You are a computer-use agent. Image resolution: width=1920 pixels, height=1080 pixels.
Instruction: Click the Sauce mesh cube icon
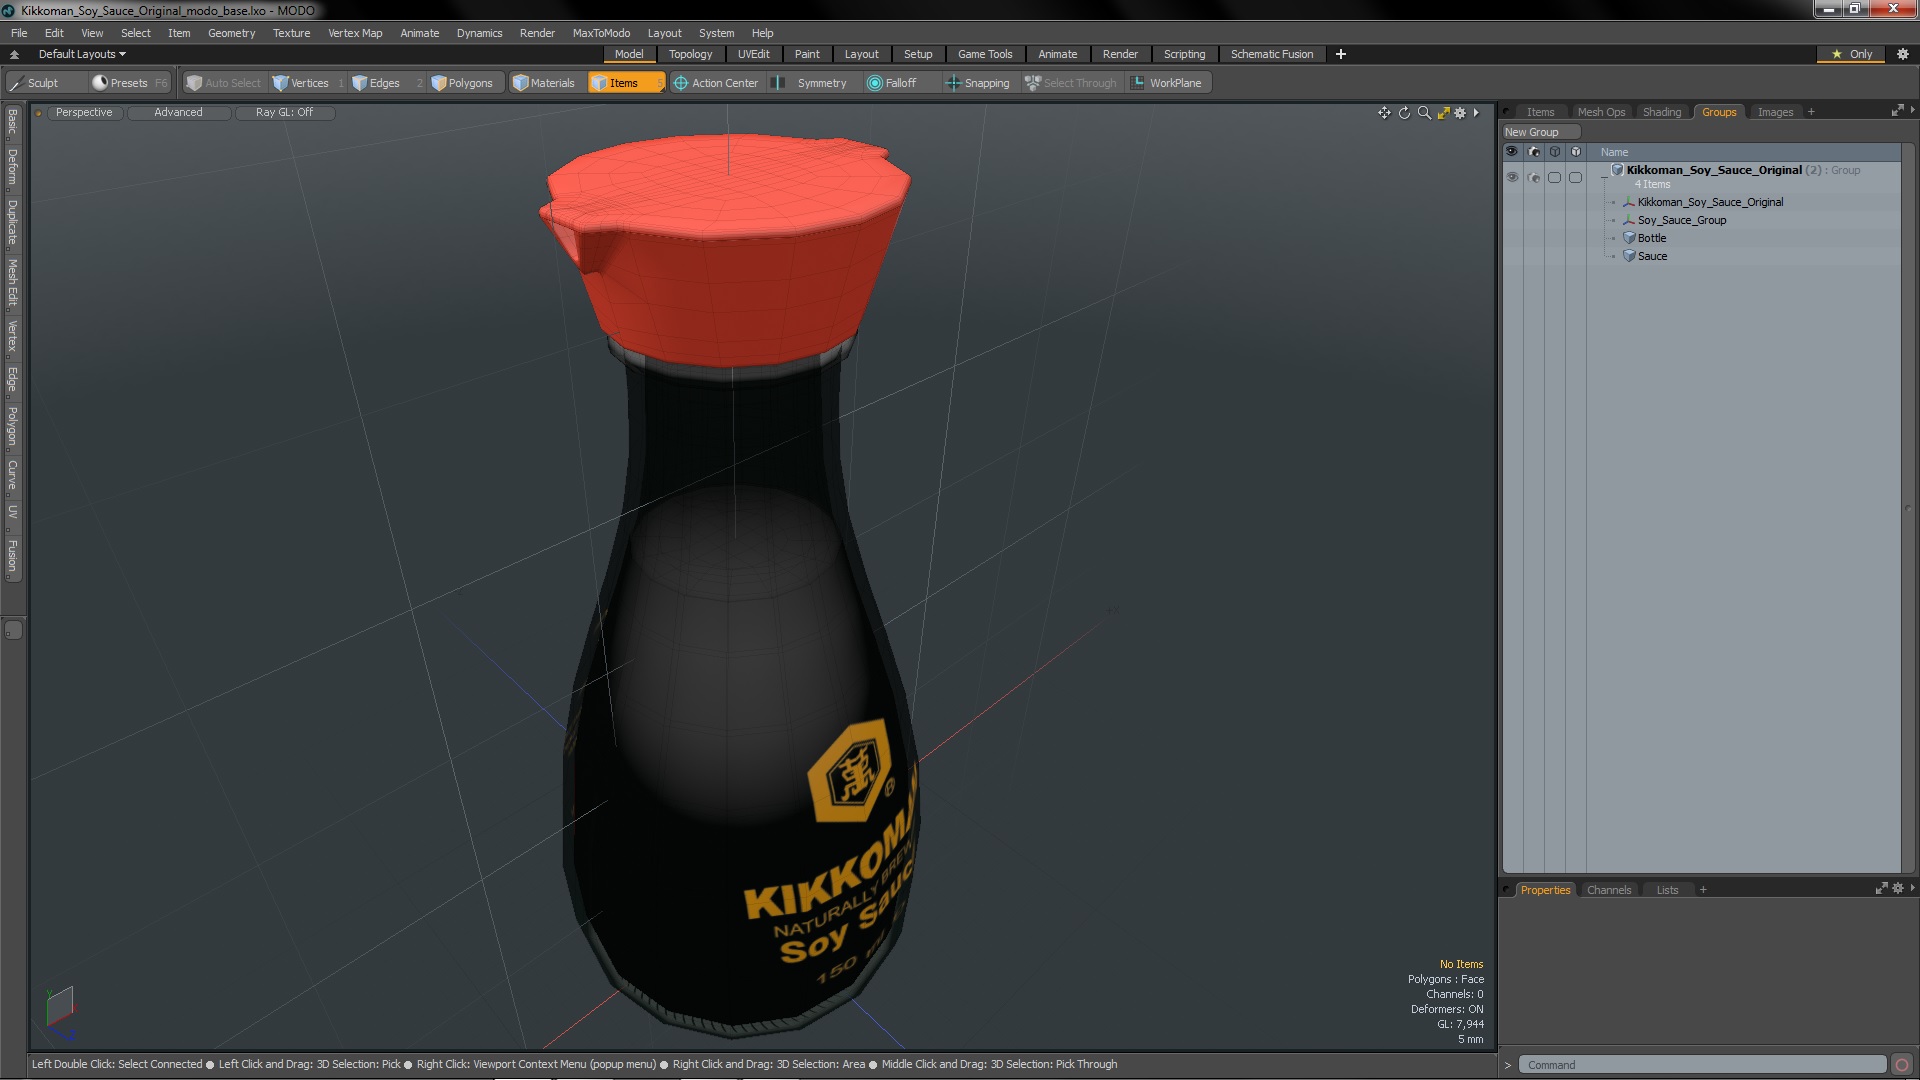1629,256
